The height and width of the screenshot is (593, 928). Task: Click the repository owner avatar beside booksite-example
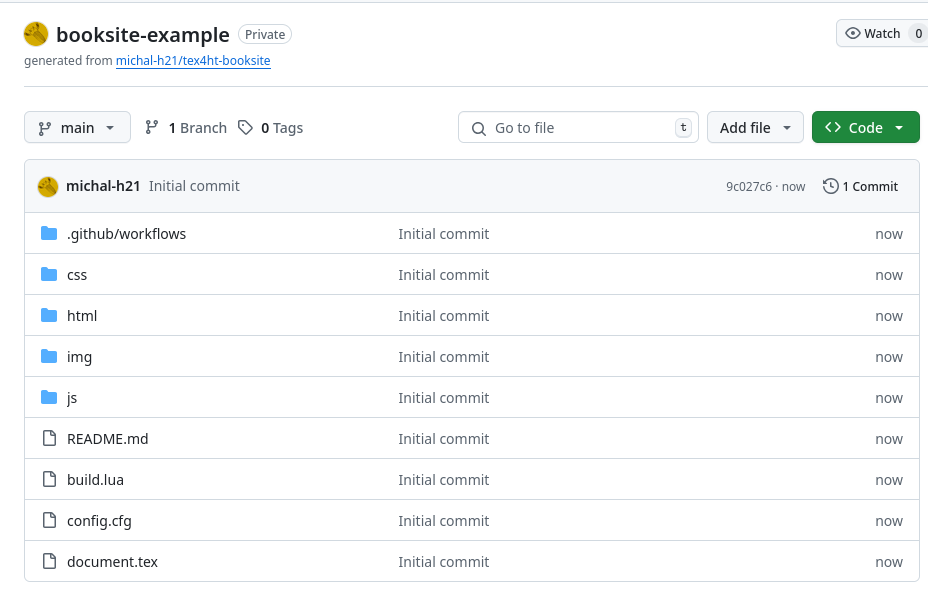click(36, 34)
